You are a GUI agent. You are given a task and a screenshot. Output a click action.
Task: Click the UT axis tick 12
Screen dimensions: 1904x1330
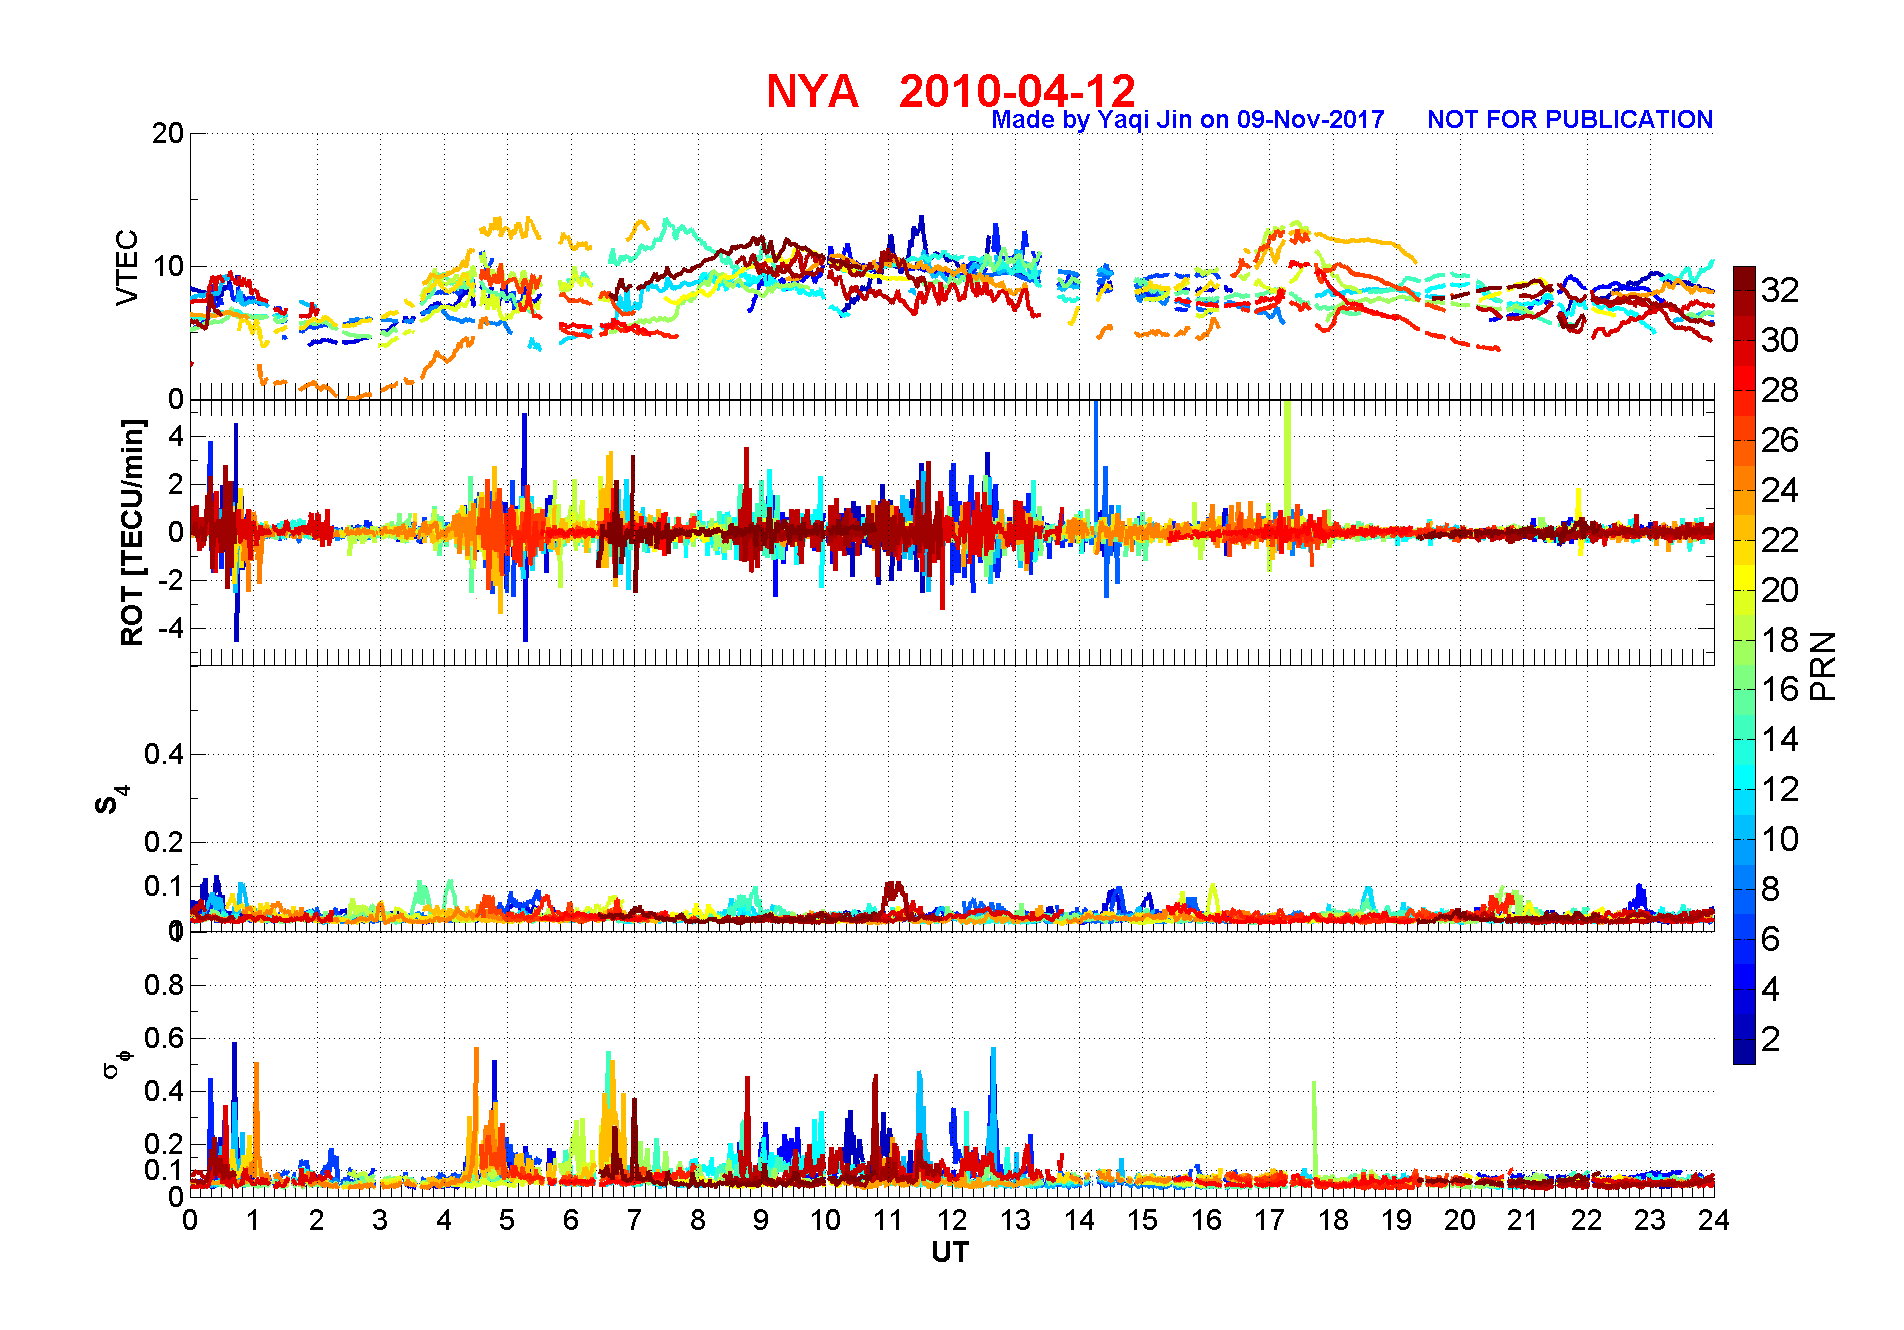click(x=952, y=1220)
